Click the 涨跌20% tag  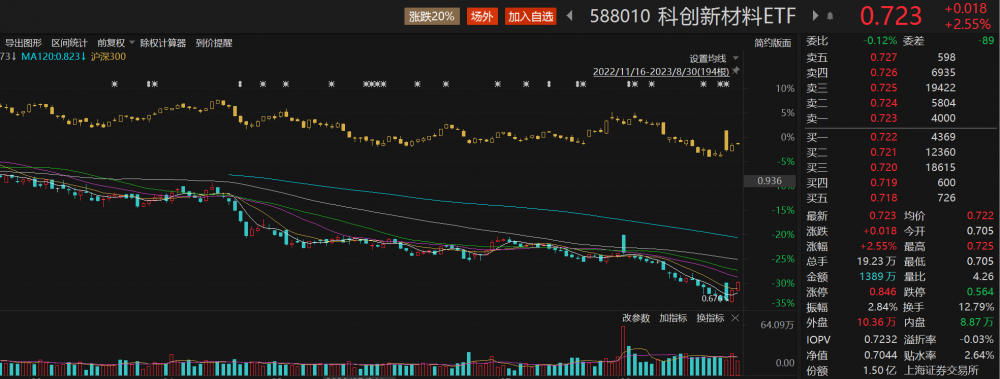click(x=432, y=17)
